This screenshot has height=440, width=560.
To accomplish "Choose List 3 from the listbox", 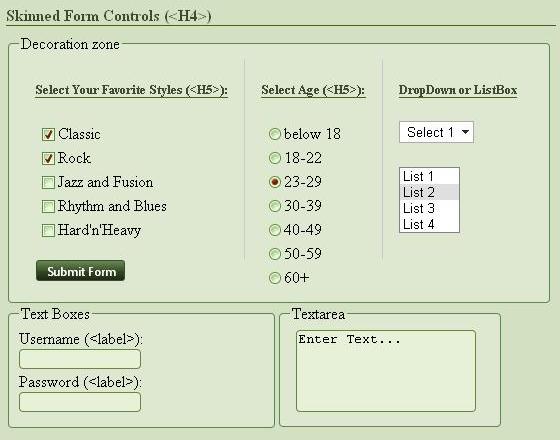I will pyautogui.click(x=429, y=208).
